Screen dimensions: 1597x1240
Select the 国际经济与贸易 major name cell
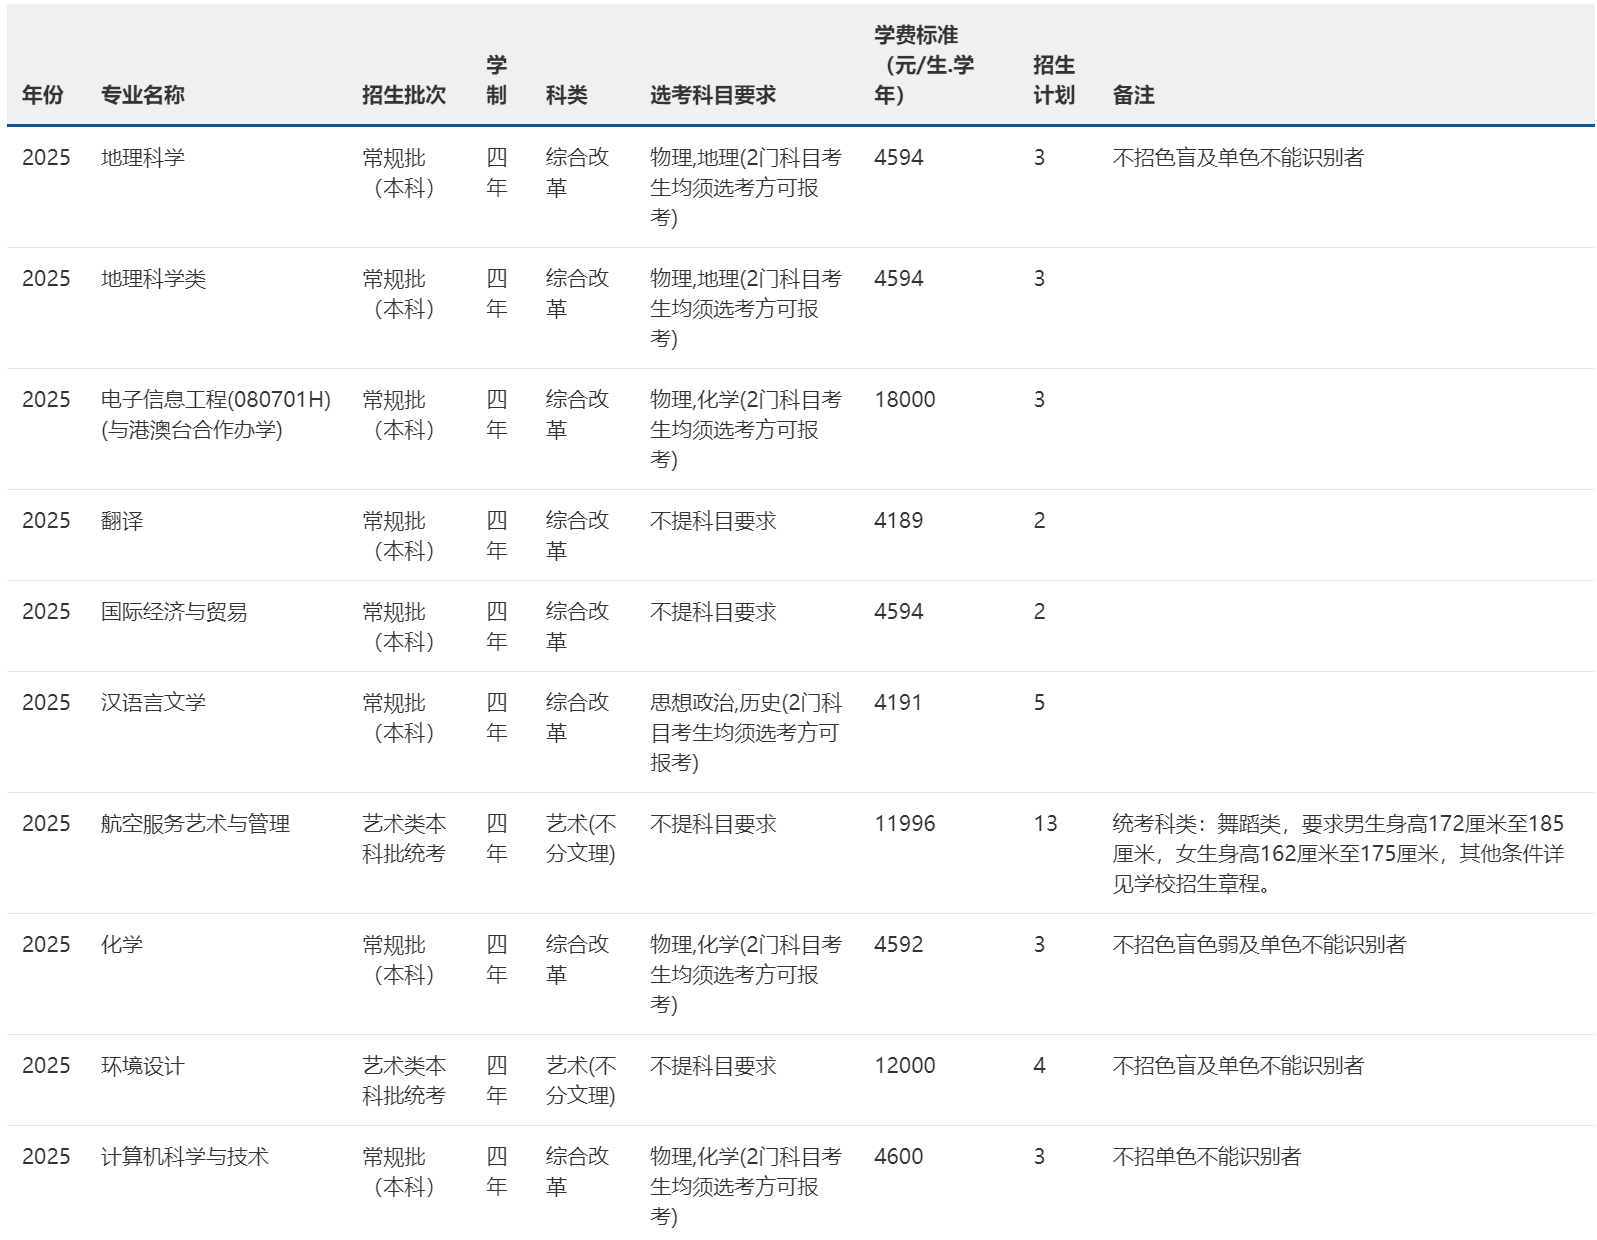point(174,612)
